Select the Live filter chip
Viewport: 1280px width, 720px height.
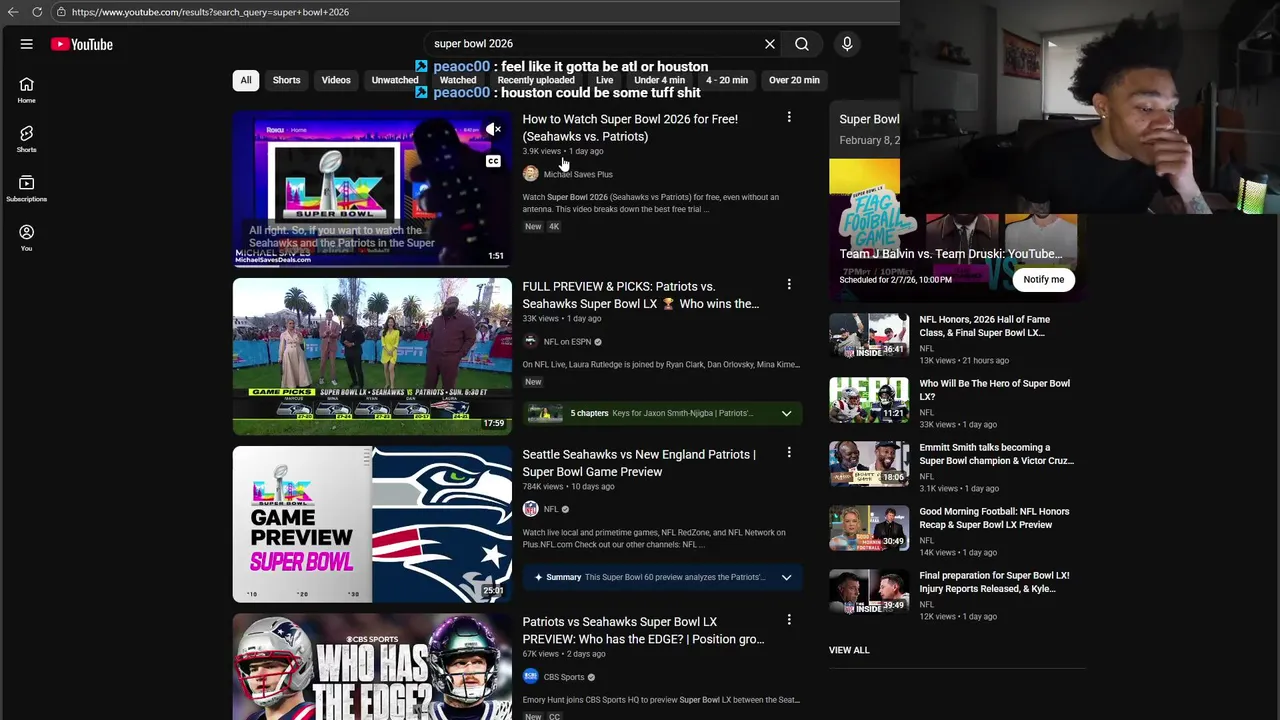(x=604, y=80)
